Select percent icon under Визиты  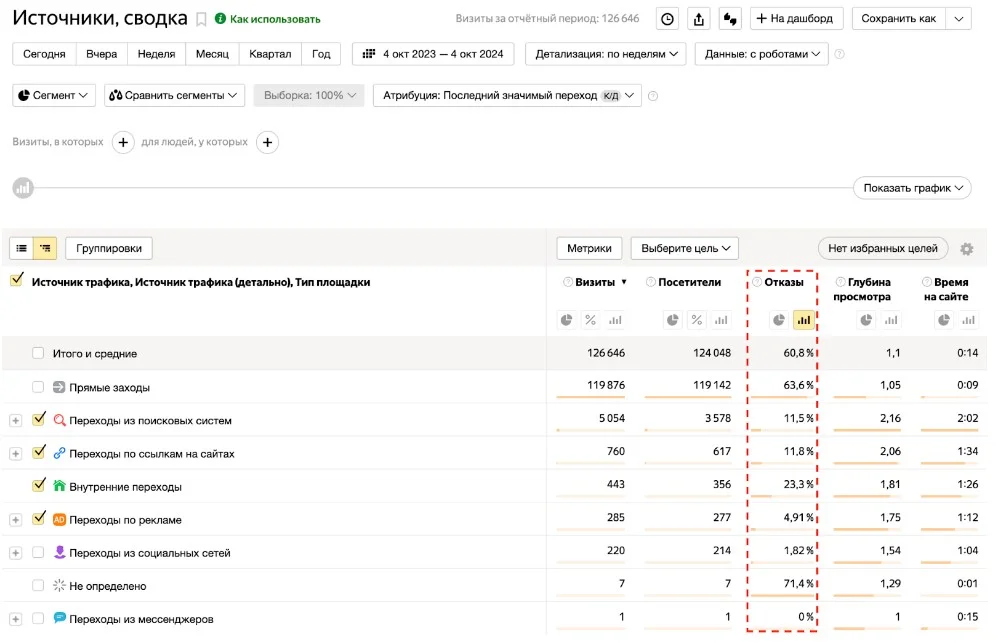coord(591,320)
